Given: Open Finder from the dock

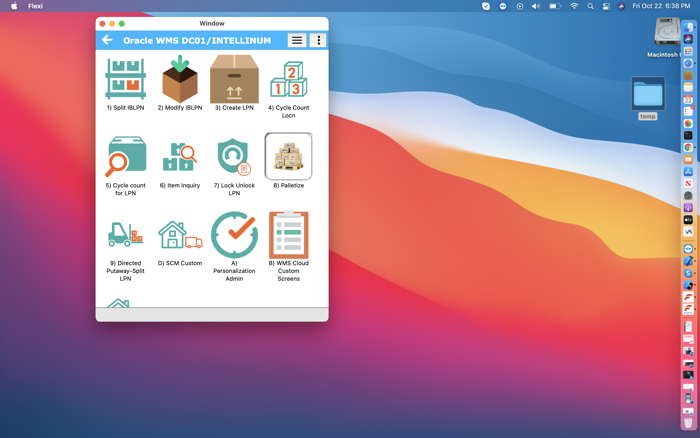Looking at the screenshot, I should [688, 27].
